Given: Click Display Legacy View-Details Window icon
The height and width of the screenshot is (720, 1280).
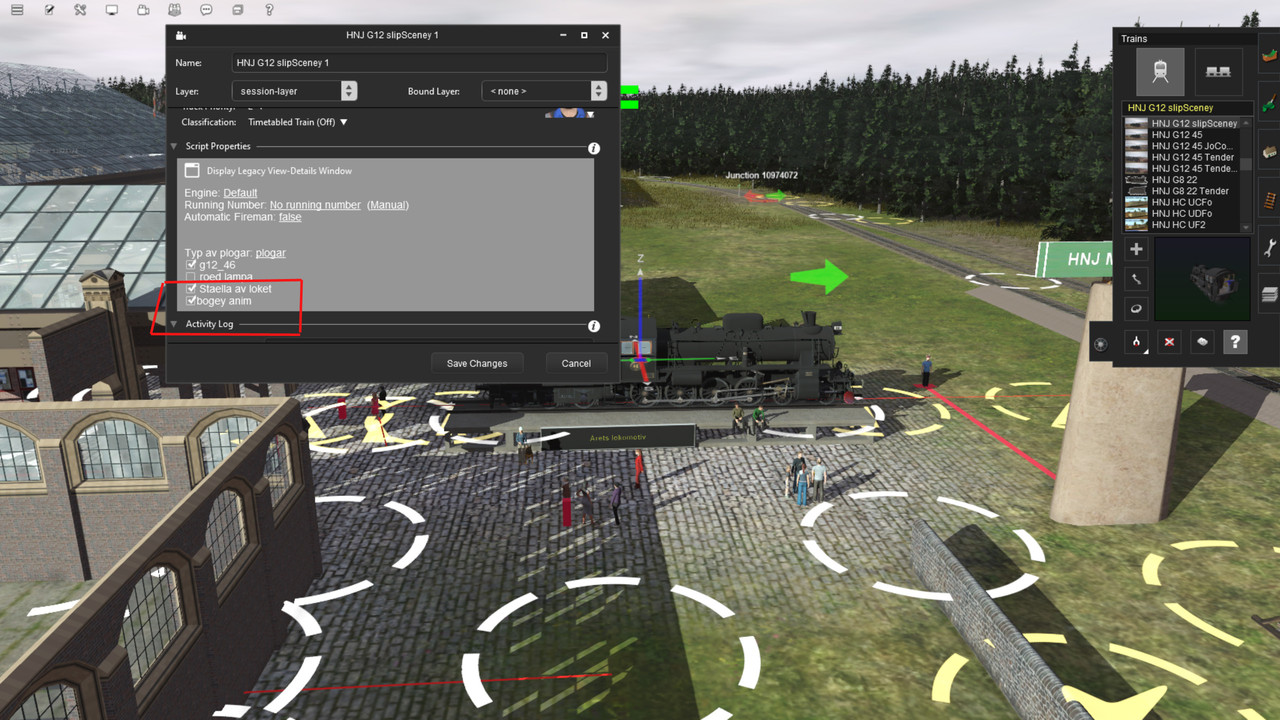Looking at the screenshot, I should click(x=192, y=171).
